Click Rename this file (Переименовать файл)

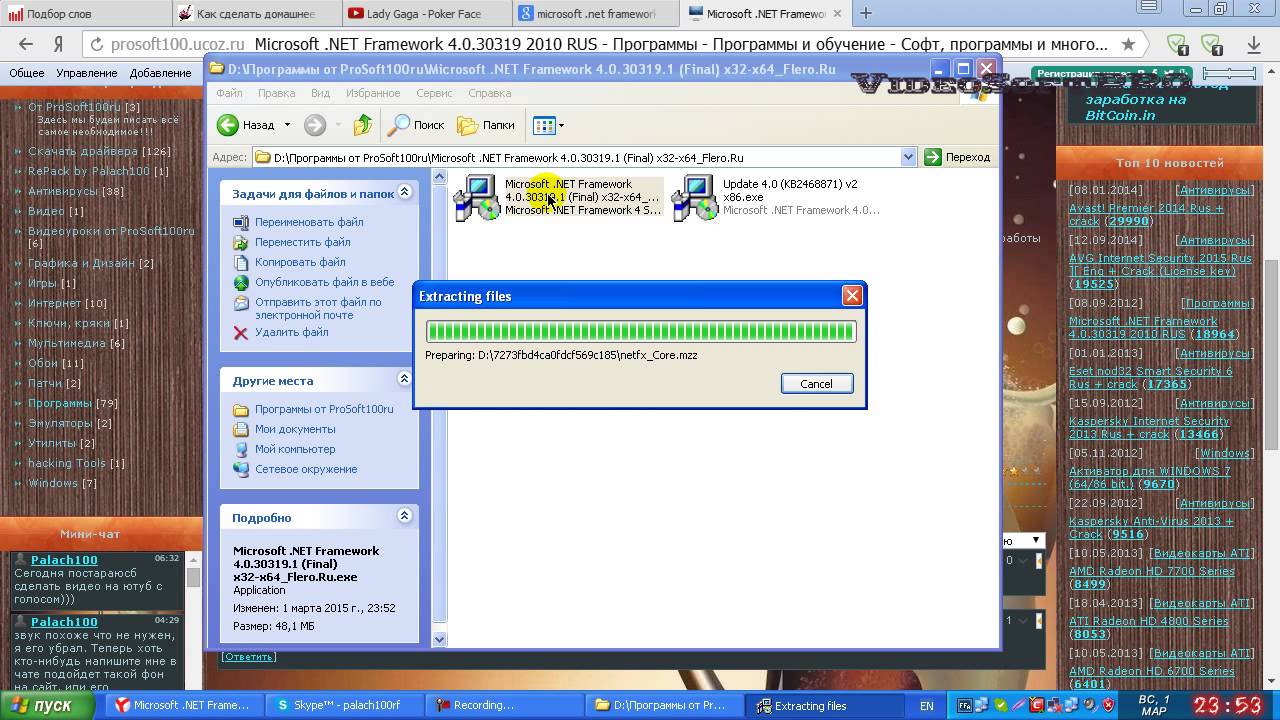(308, 222)
